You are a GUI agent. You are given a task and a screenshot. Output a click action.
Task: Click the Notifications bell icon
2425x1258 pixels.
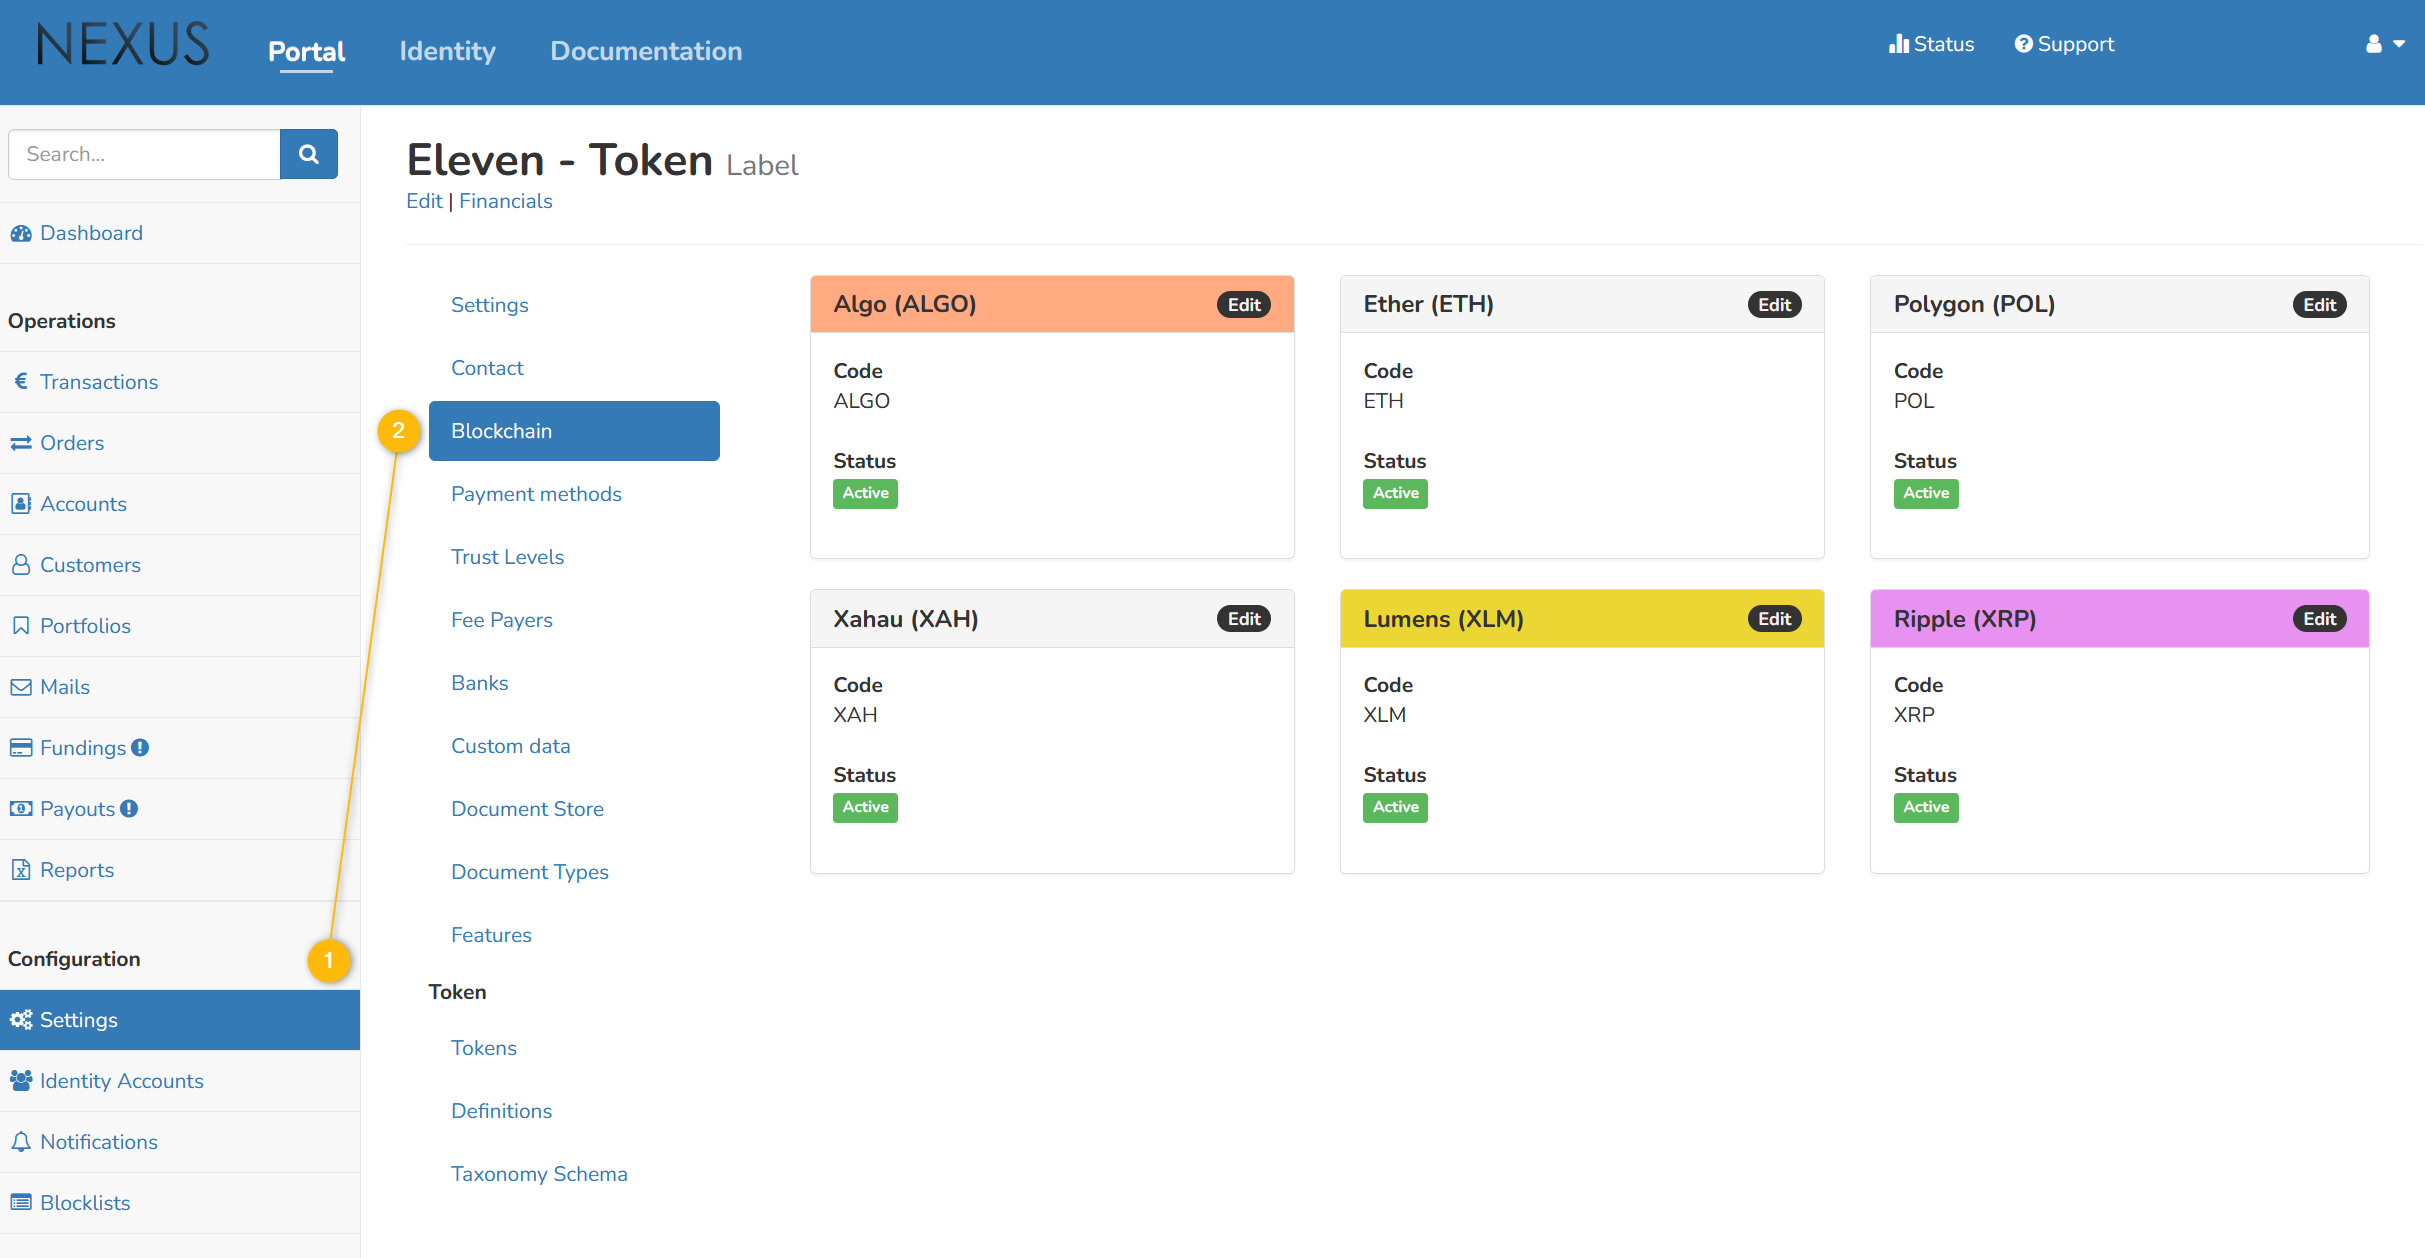[21, 1141]
